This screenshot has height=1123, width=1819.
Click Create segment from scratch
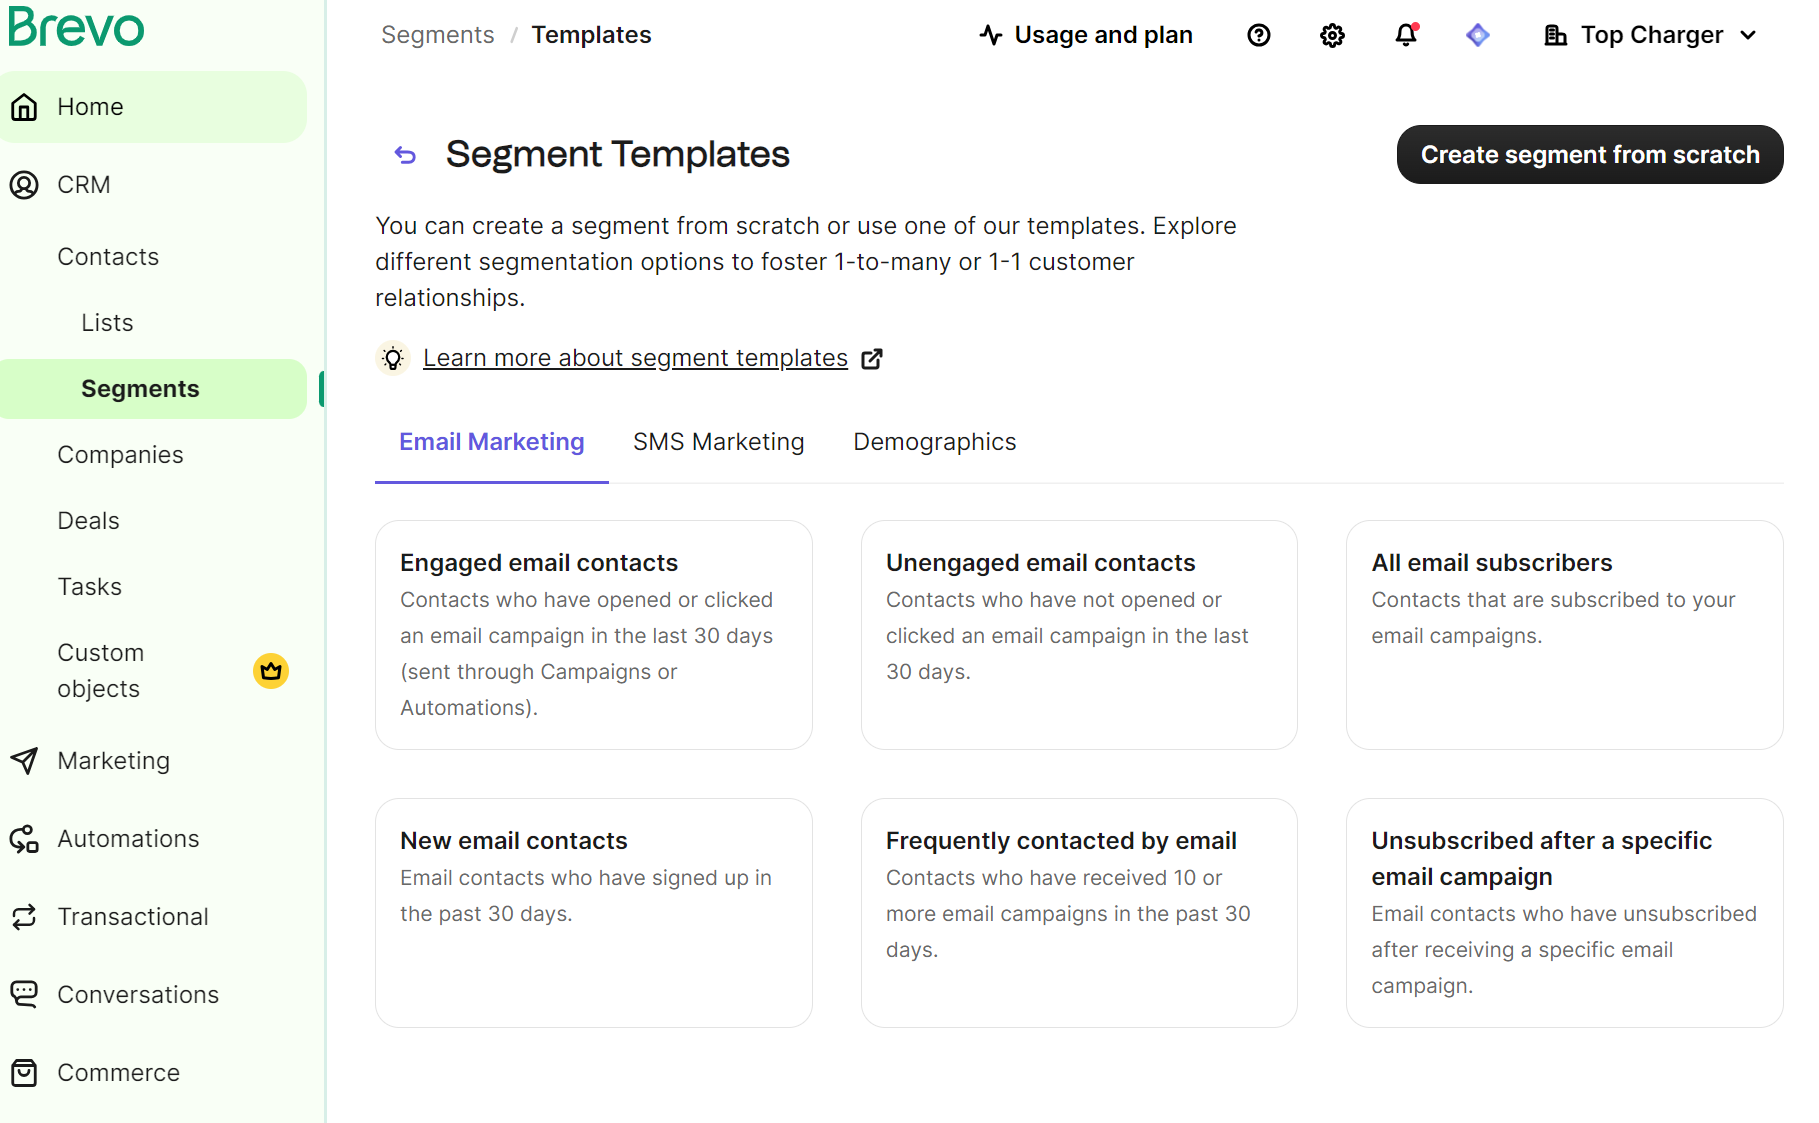click(1588, 154)
